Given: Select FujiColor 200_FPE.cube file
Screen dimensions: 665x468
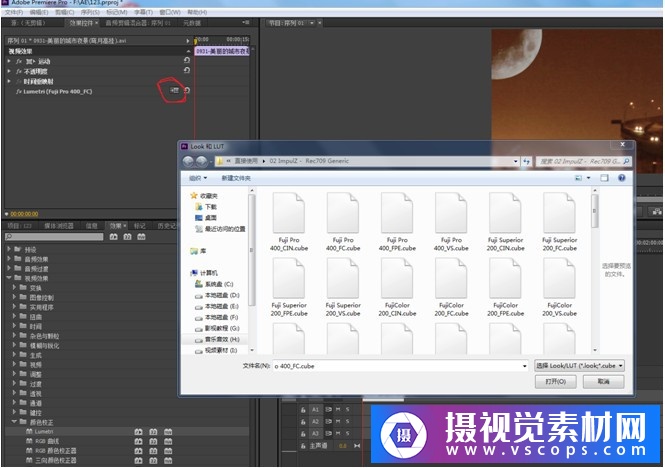Looking at the screenshot, I should pyautogui.click(x=505, y=287).
